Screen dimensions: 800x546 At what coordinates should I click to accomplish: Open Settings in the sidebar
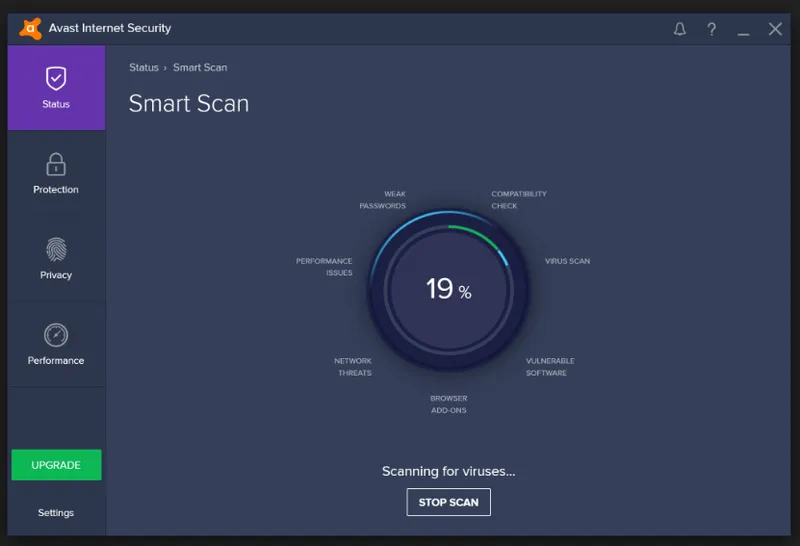56,512
